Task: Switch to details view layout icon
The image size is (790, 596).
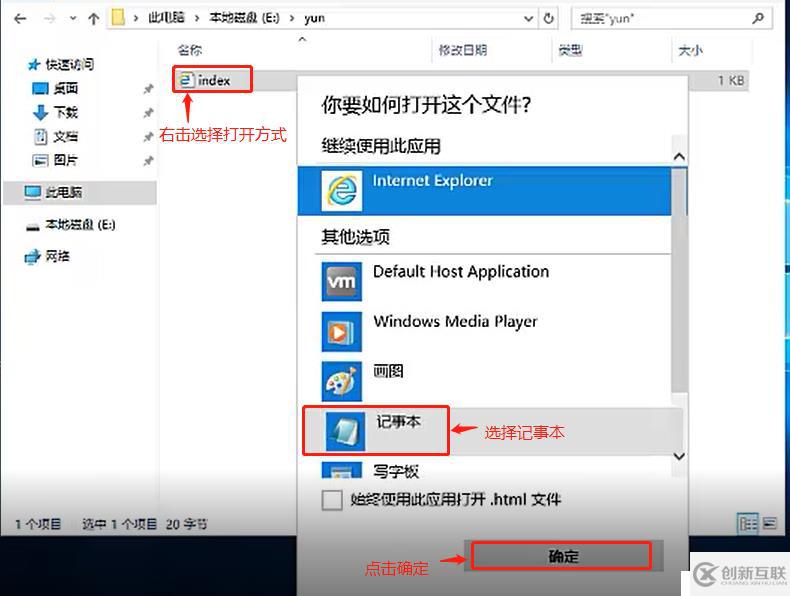Action: click(x=748, y=524)
